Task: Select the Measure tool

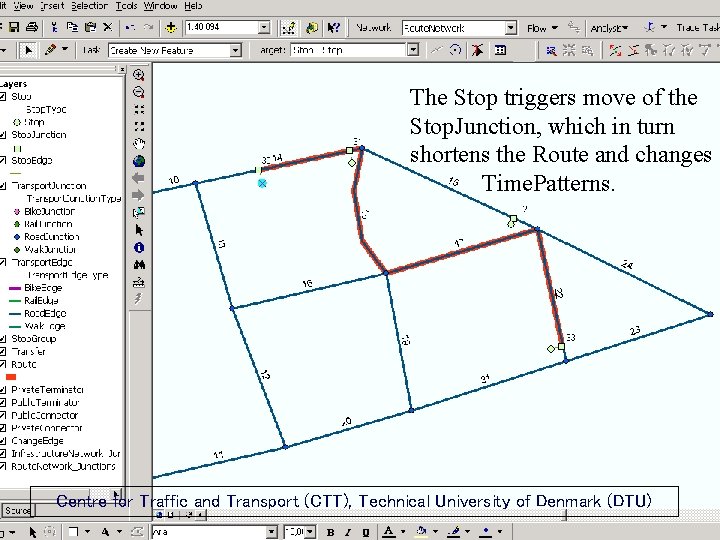Action: point(139,282)
